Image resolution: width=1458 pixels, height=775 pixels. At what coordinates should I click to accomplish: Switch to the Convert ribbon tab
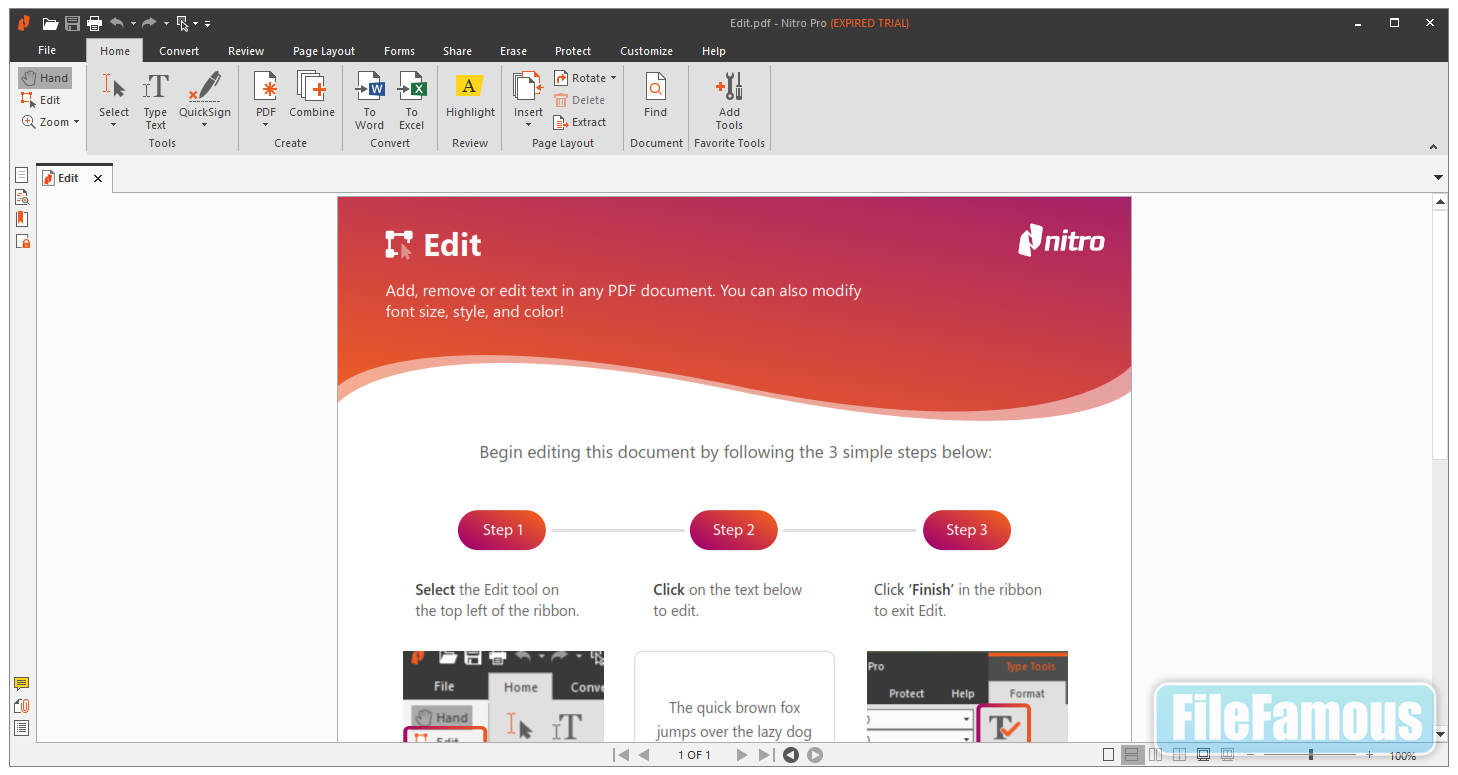(179, 51)
